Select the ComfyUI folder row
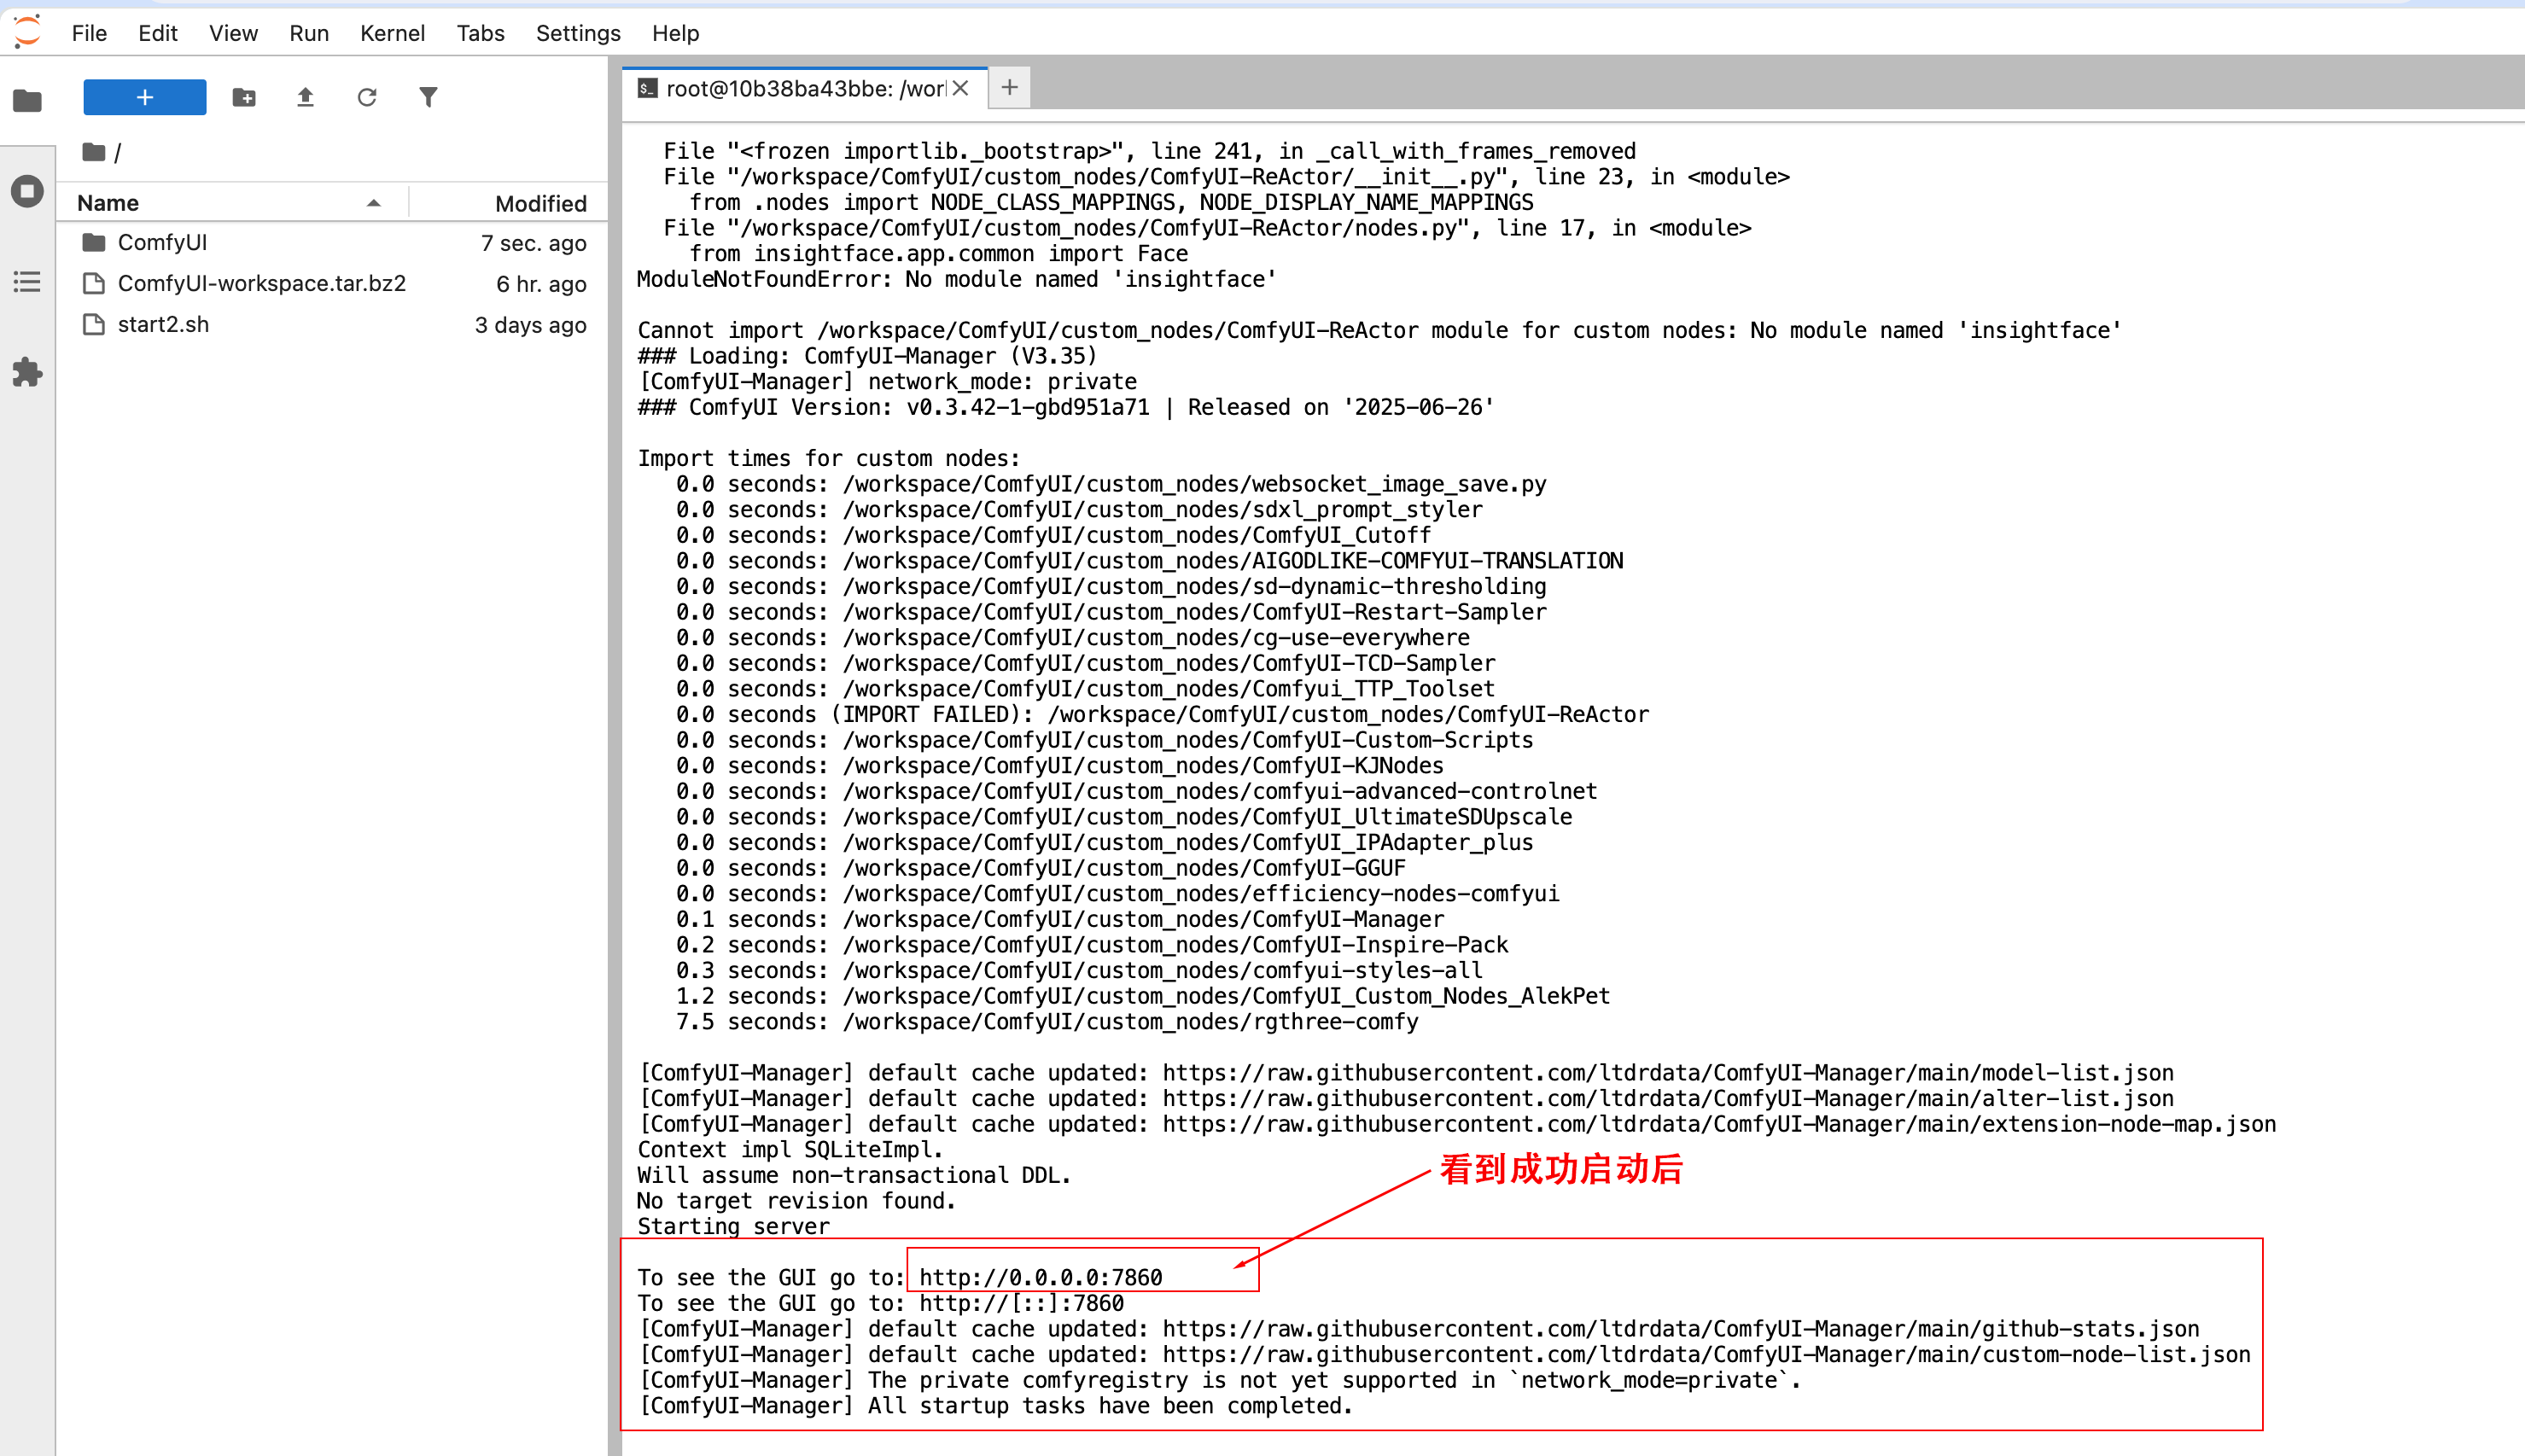This screenshot has height=1456, width=2525. (x=332, y=243)
